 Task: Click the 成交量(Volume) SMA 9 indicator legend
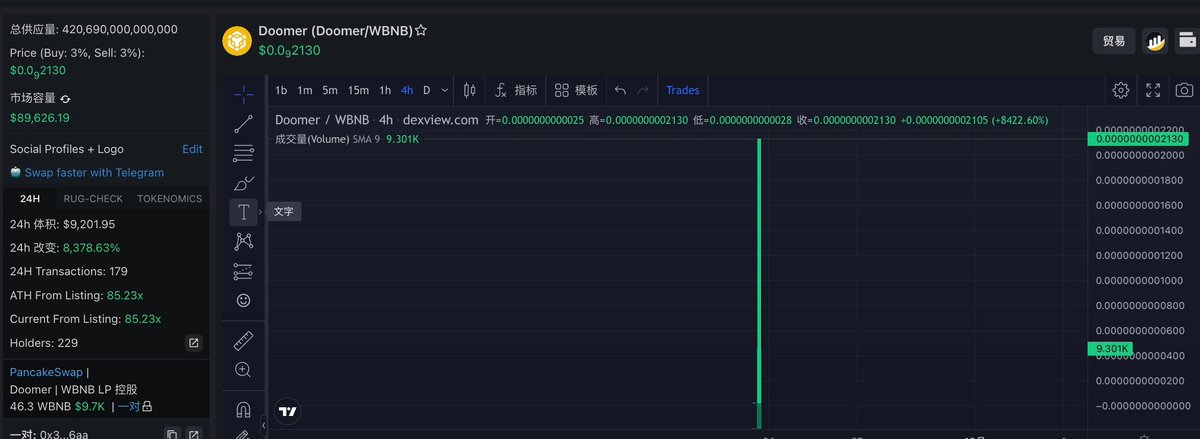pyautogui.click(x=347, y=139)
